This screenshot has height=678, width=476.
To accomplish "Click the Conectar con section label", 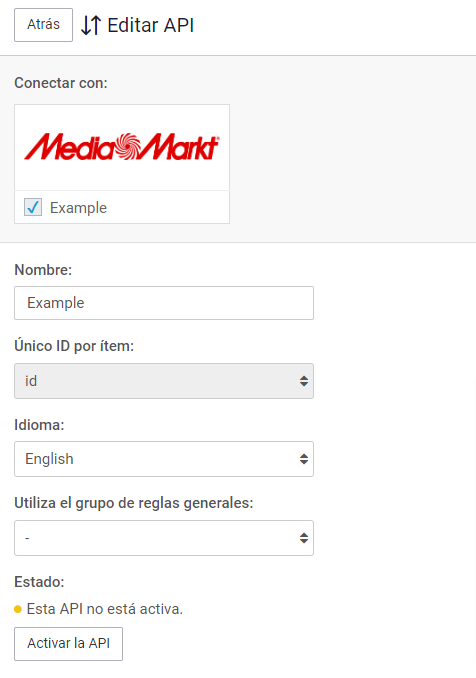I will pyautogui.click(x=61, y=83).
